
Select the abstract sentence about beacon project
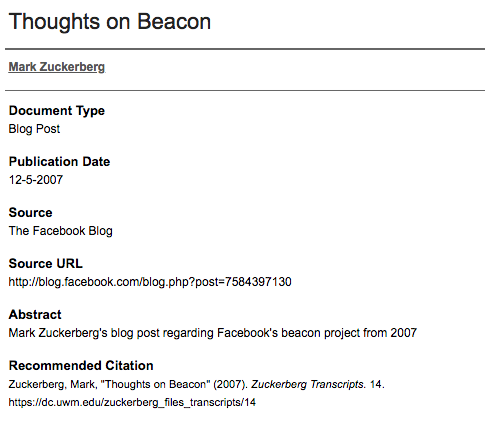(213, 333)
